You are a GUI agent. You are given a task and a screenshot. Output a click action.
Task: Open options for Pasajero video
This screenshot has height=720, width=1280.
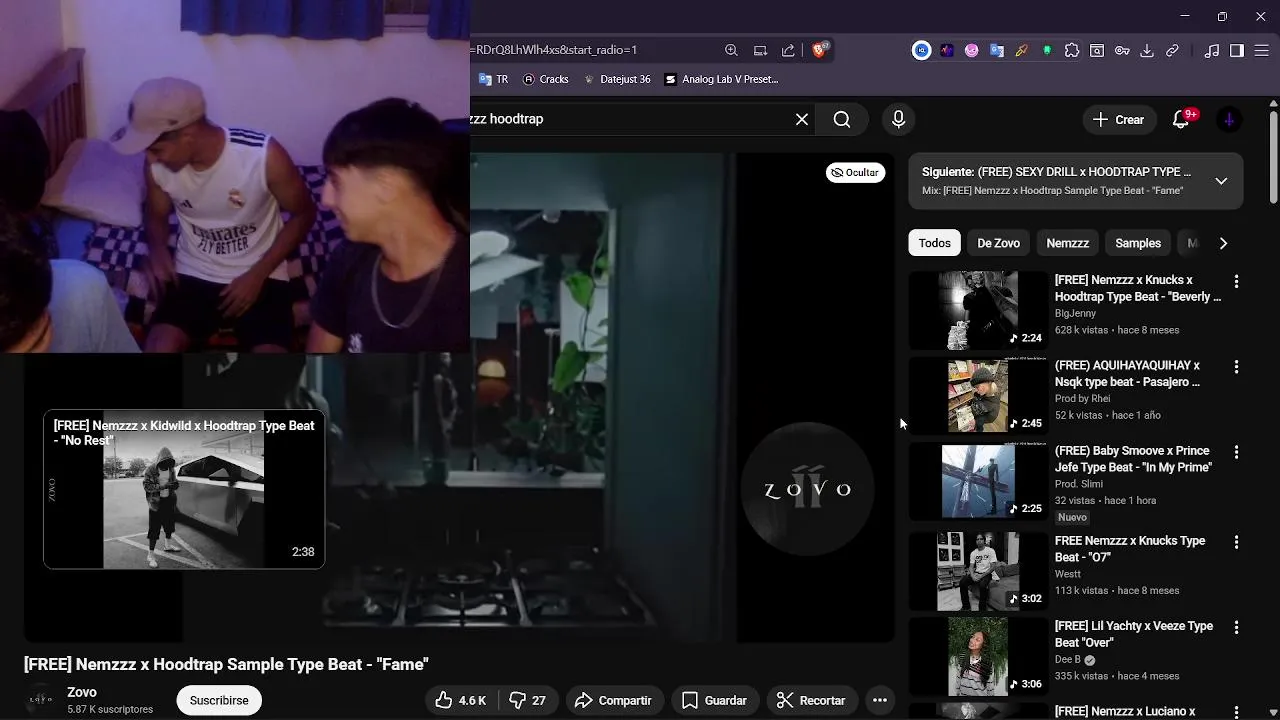coord(1236,367)
